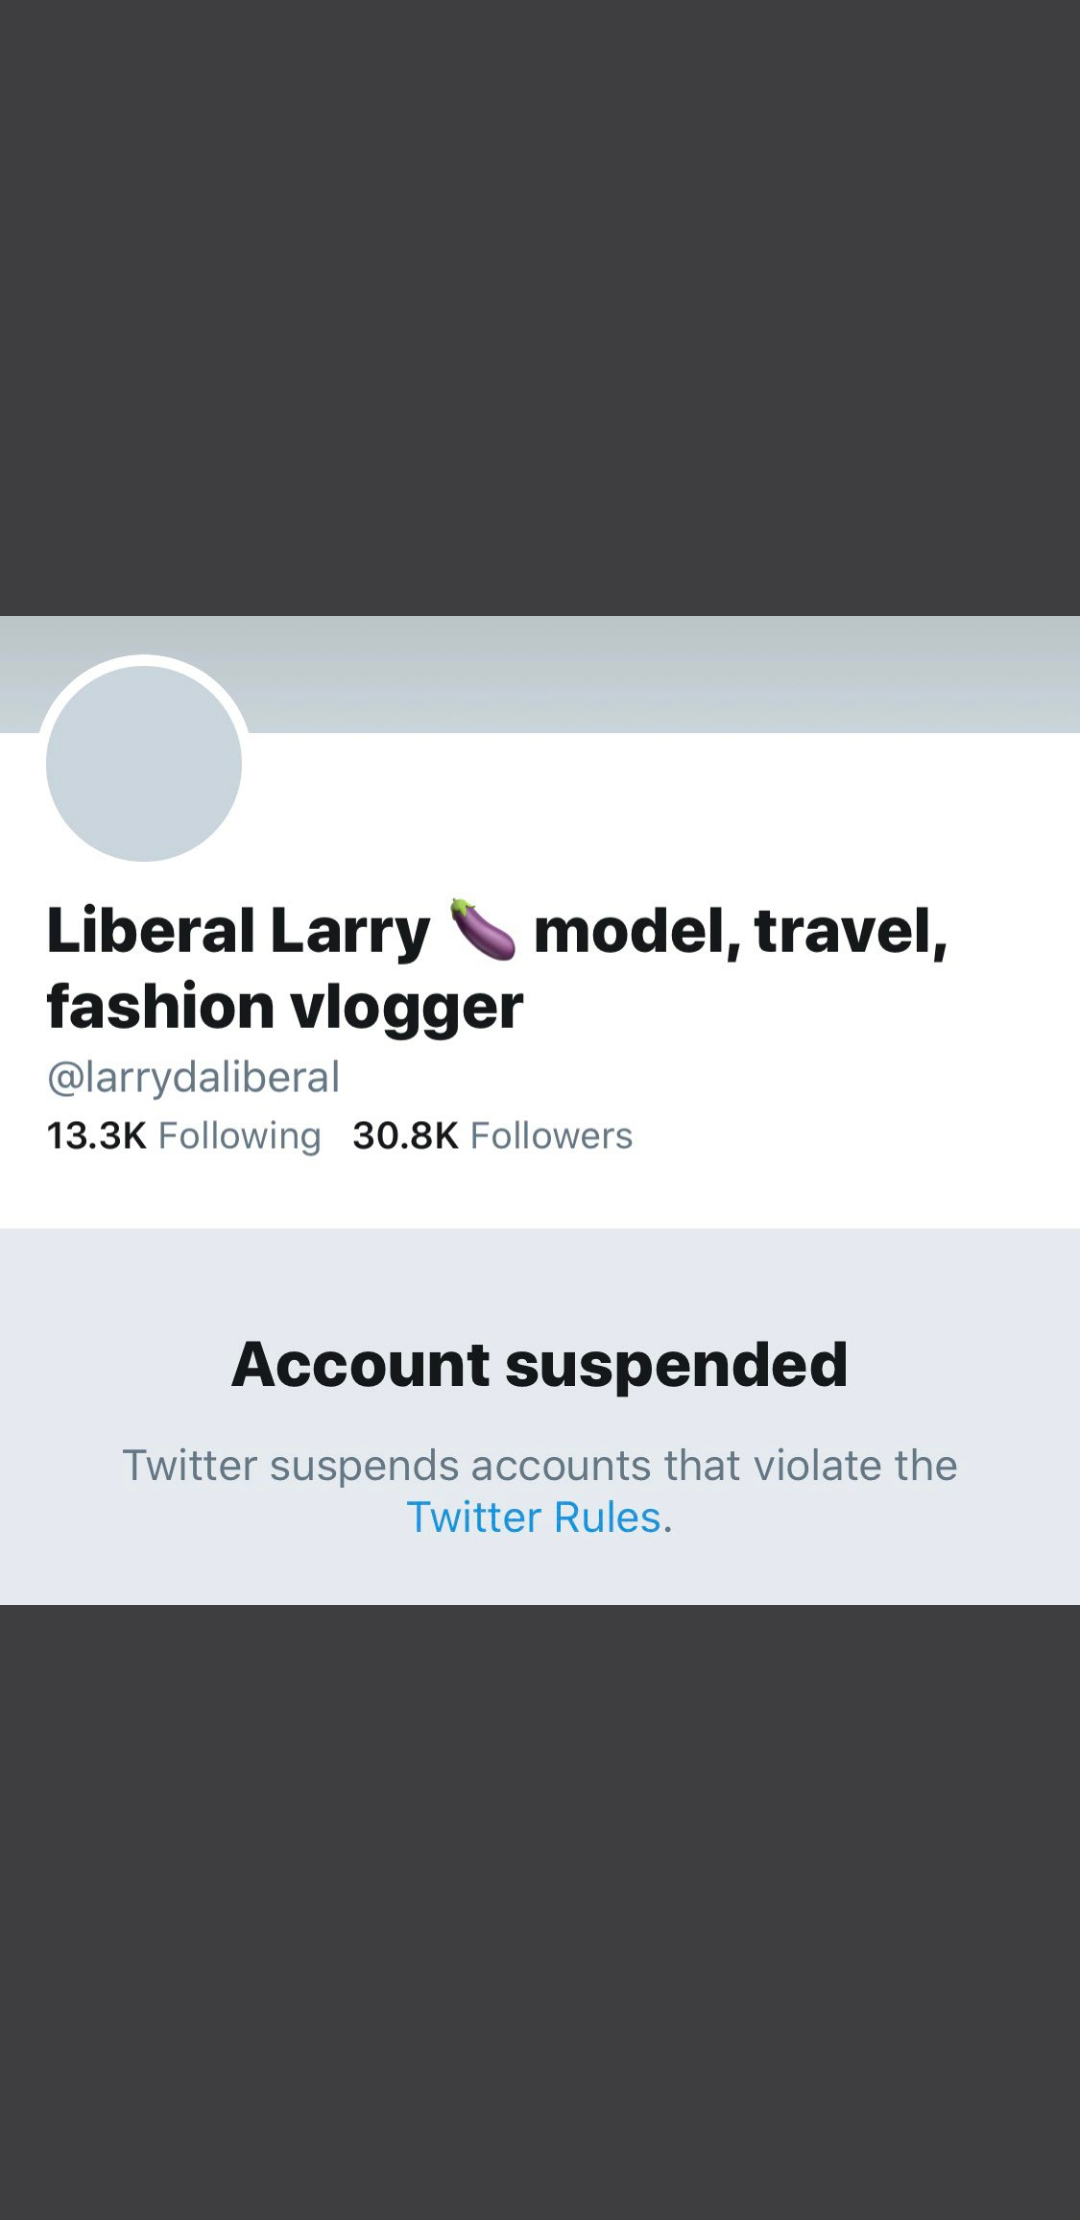Open the Twitter Rules link
Viewport: 1080px width, 2220px height.
pos(534,1517)
